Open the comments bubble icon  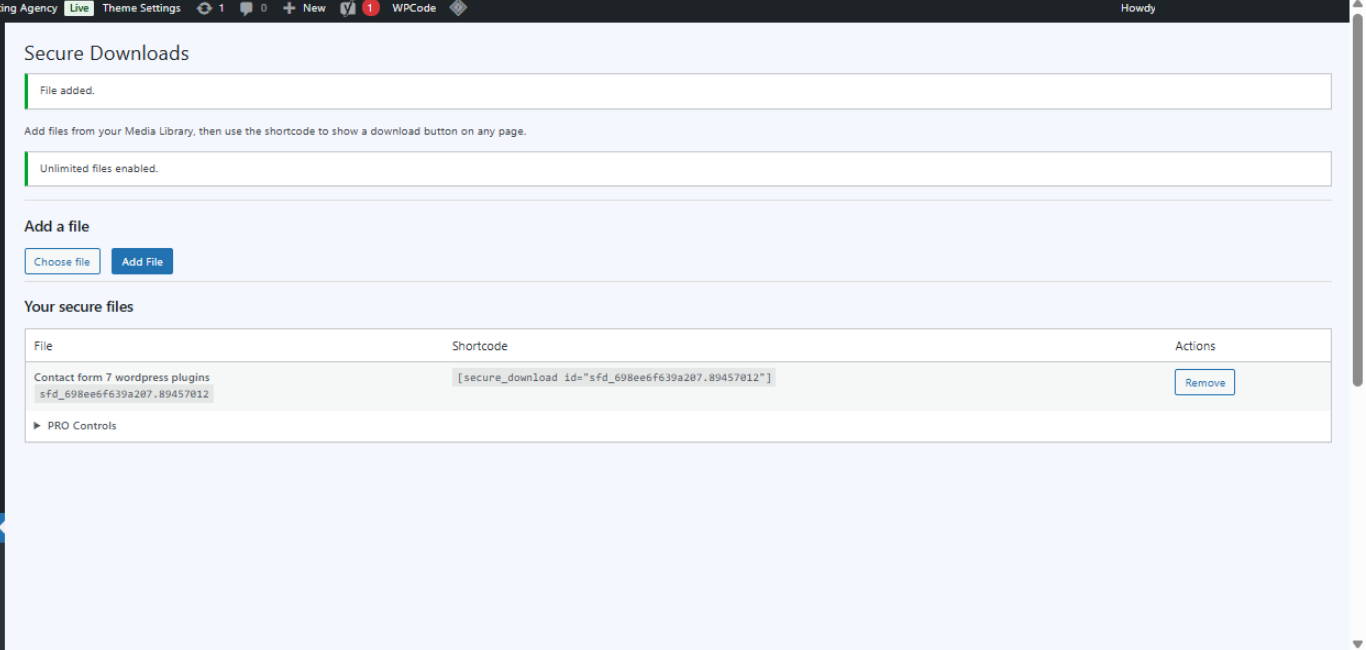click(246, 8)
